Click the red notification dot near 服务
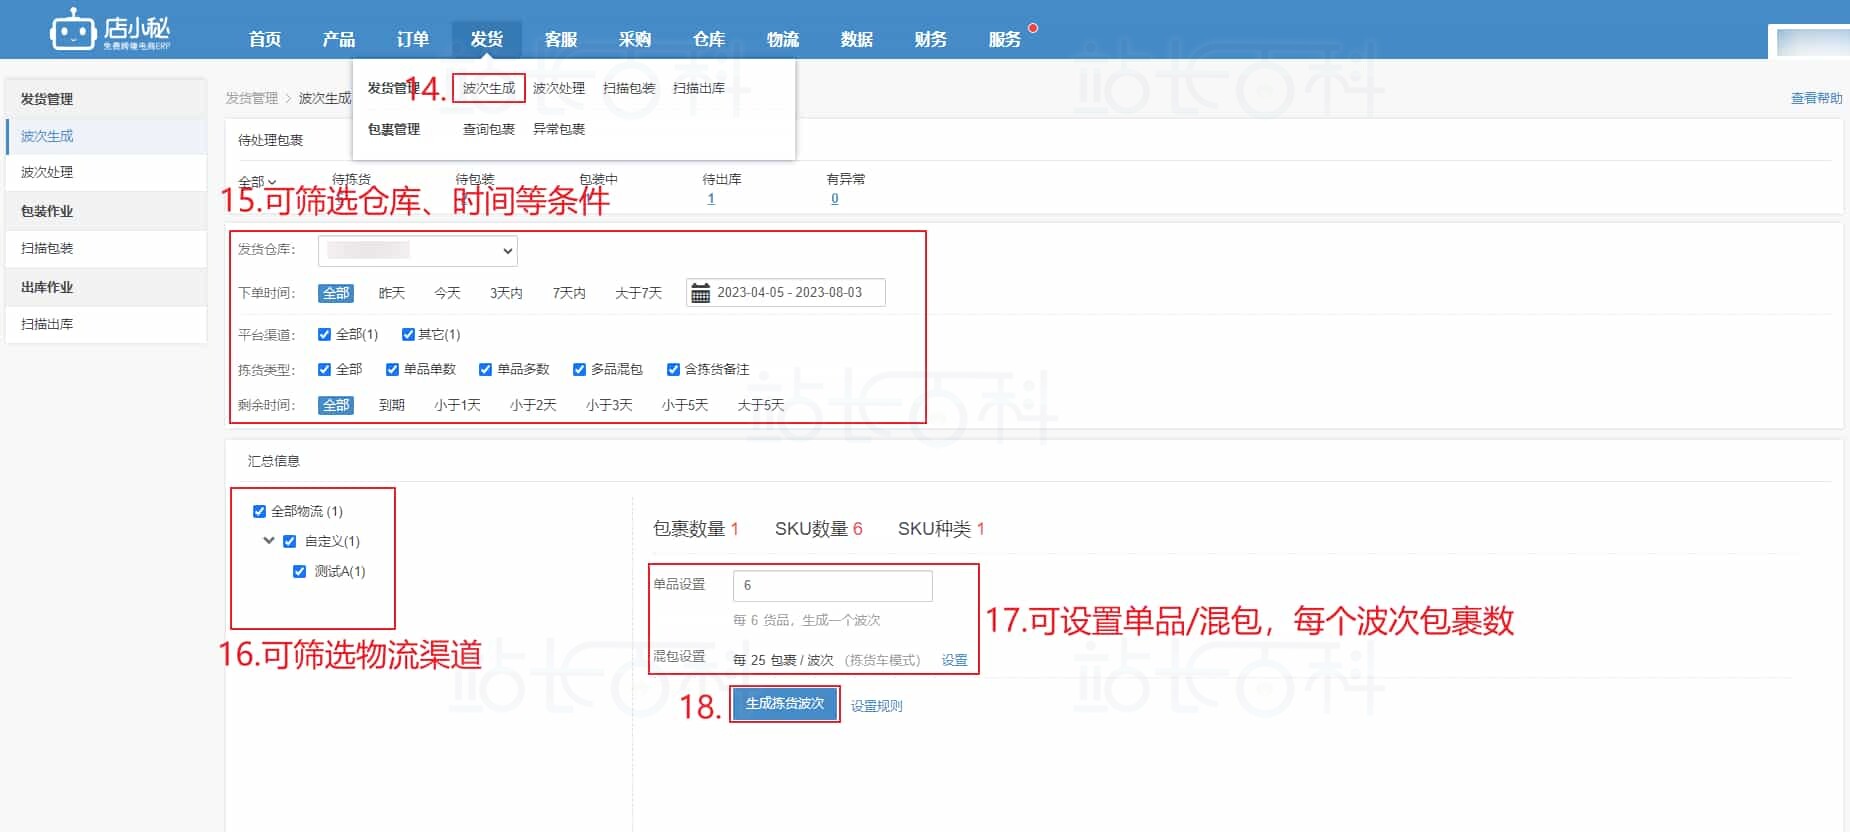Viewport: 1850px width, 832px height. pos(1033,28)
